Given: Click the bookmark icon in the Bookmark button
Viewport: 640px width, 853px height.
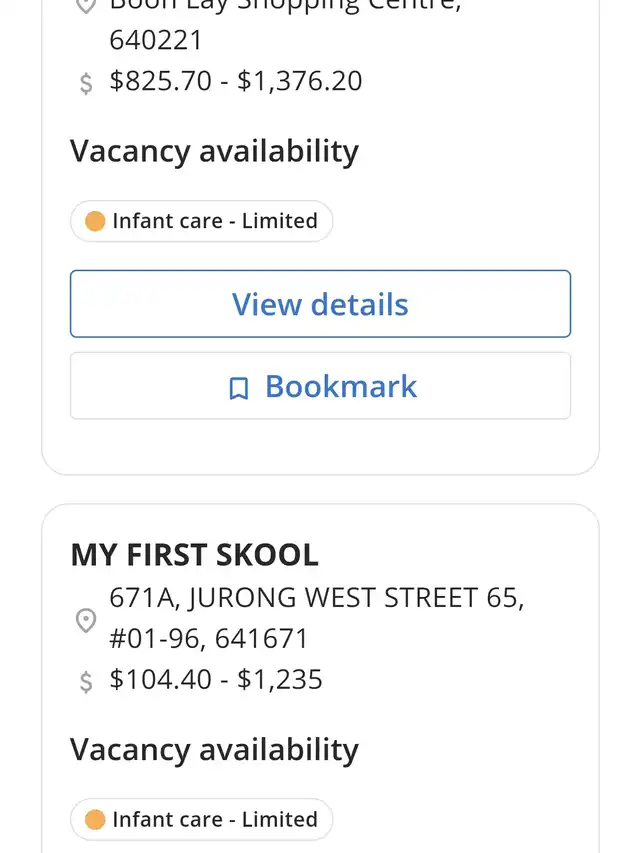Looking at the screenshot, I should (x=239, y=388).
